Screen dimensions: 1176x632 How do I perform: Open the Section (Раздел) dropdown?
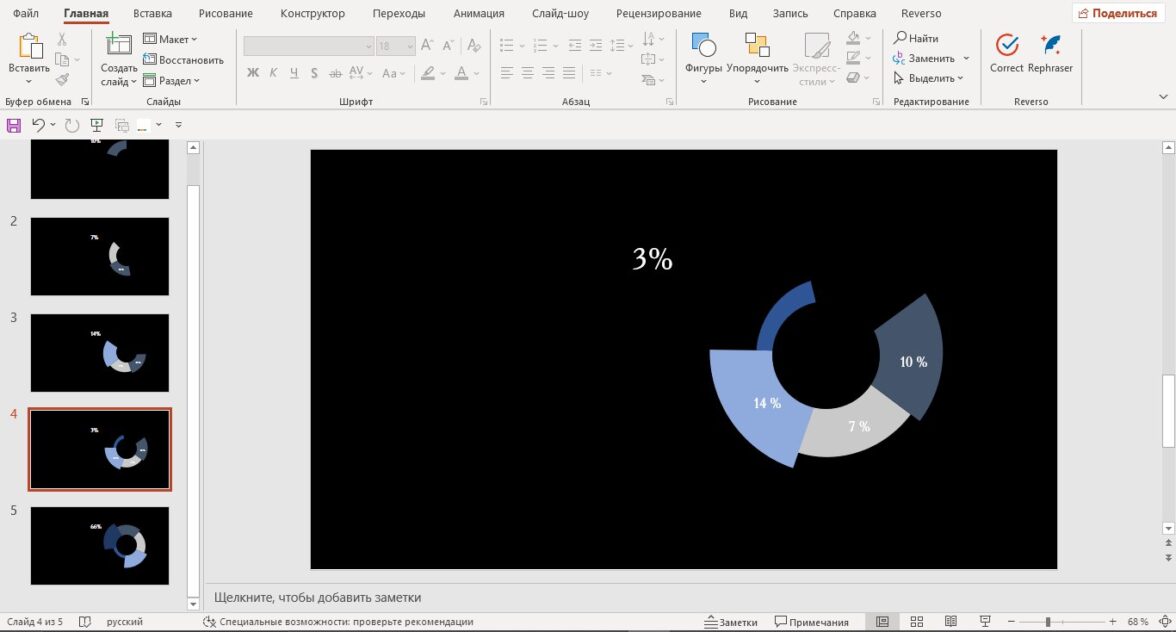tap(172, 81)
